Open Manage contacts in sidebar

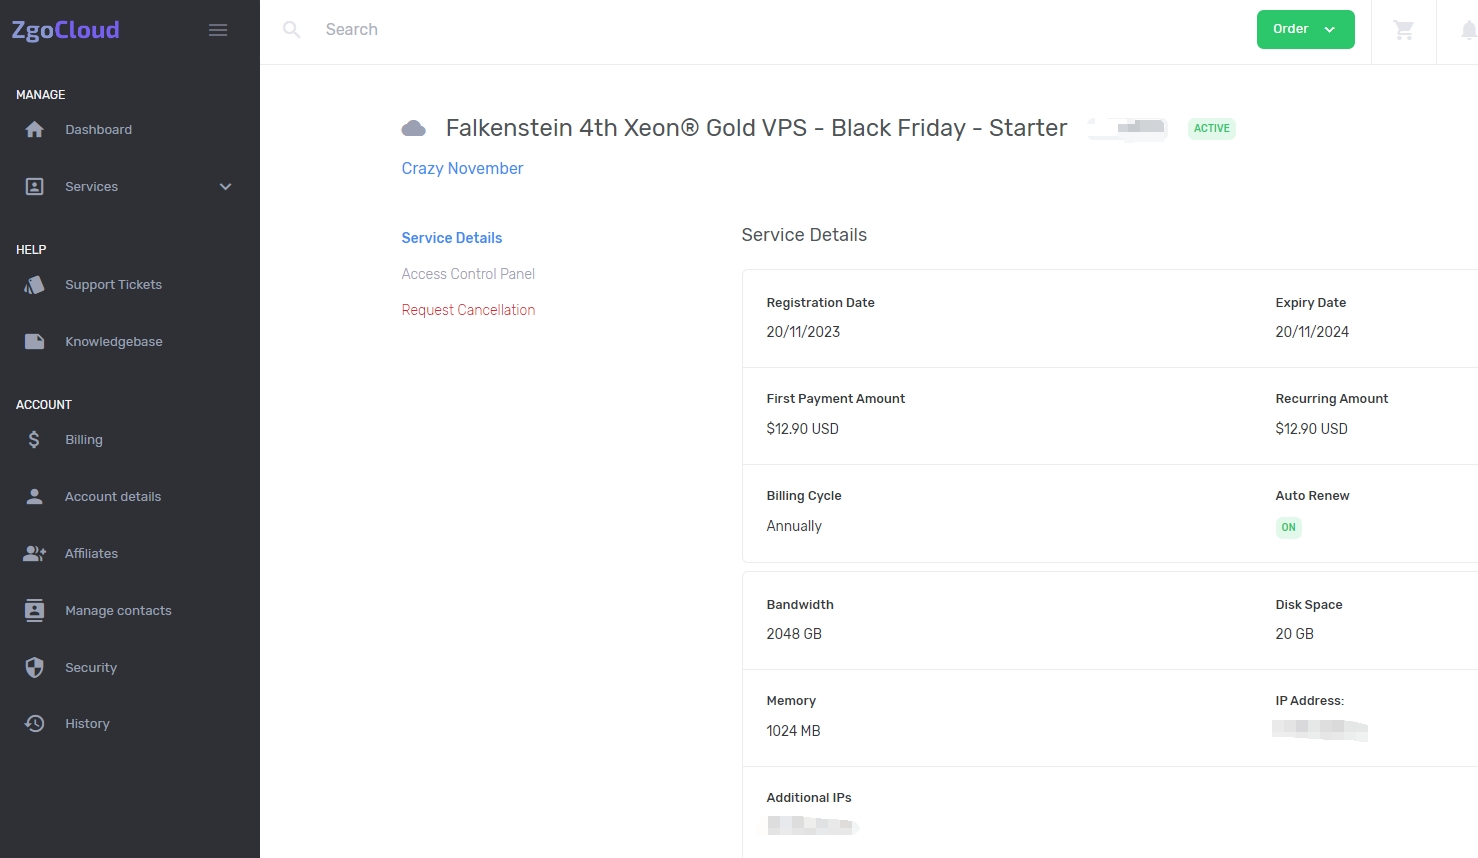click(118, 611)
